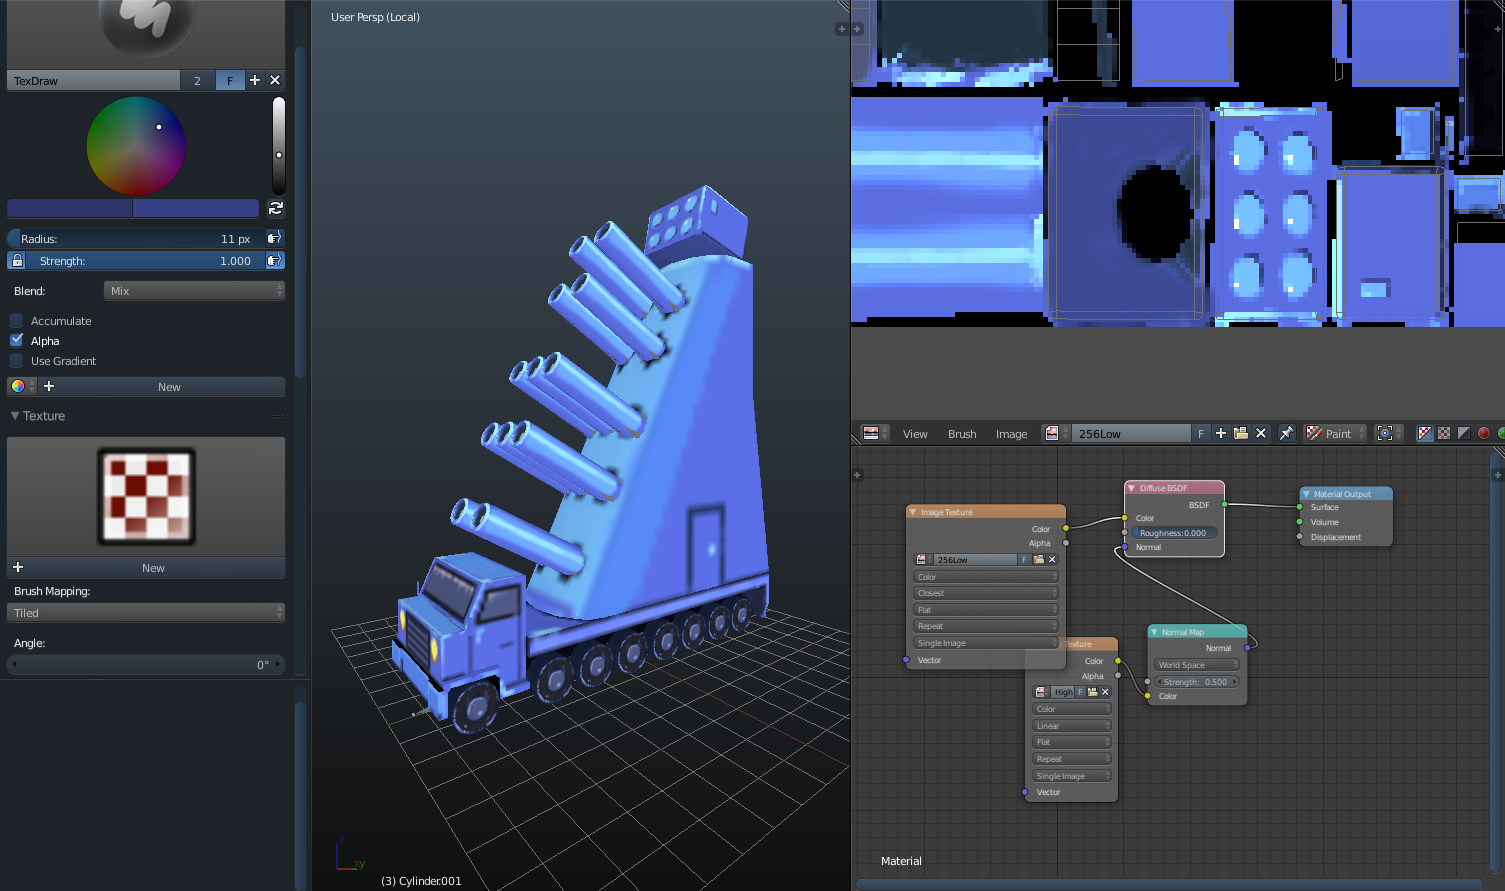Open image editor type selector
Image resolution: width=1505 pixels, height=891 pixels.
(x=875, y=433)
